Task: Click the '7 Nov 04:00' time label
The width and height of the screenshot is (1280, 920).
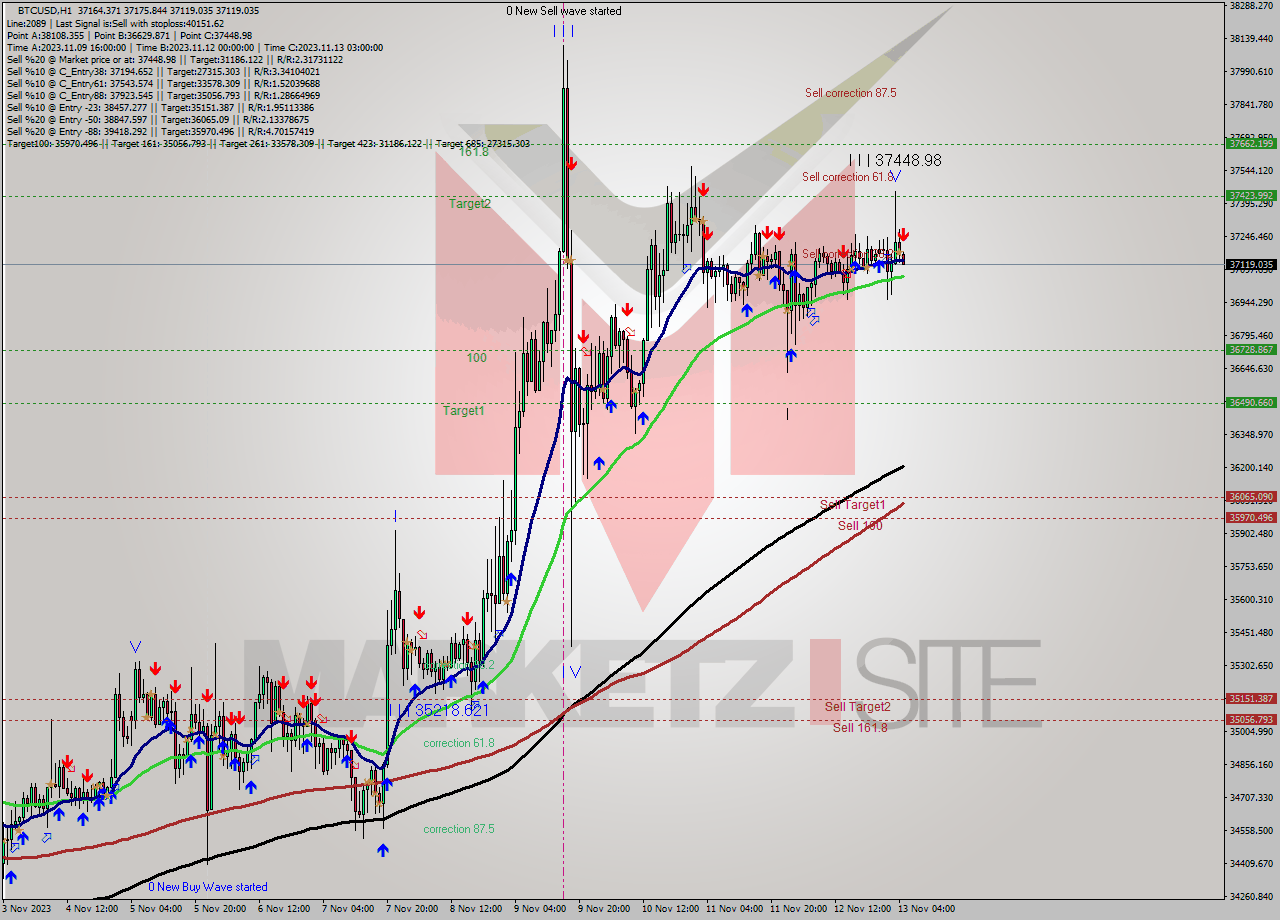Action: 346,909
